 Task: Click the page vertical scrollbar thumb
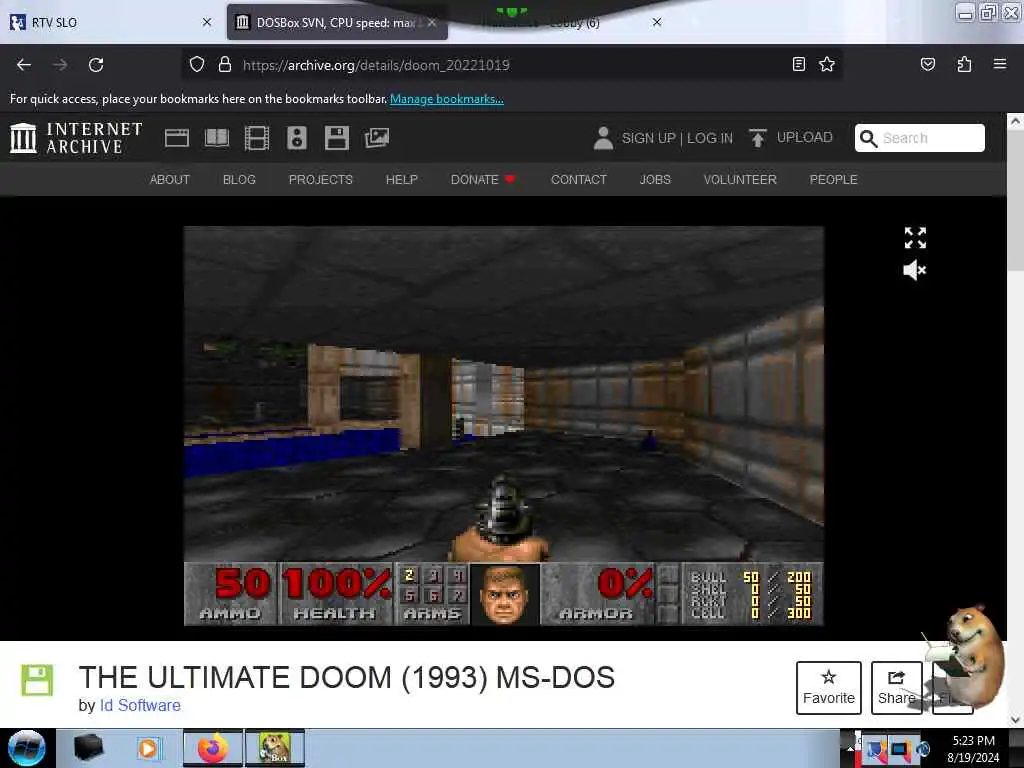pos(1015,202)
